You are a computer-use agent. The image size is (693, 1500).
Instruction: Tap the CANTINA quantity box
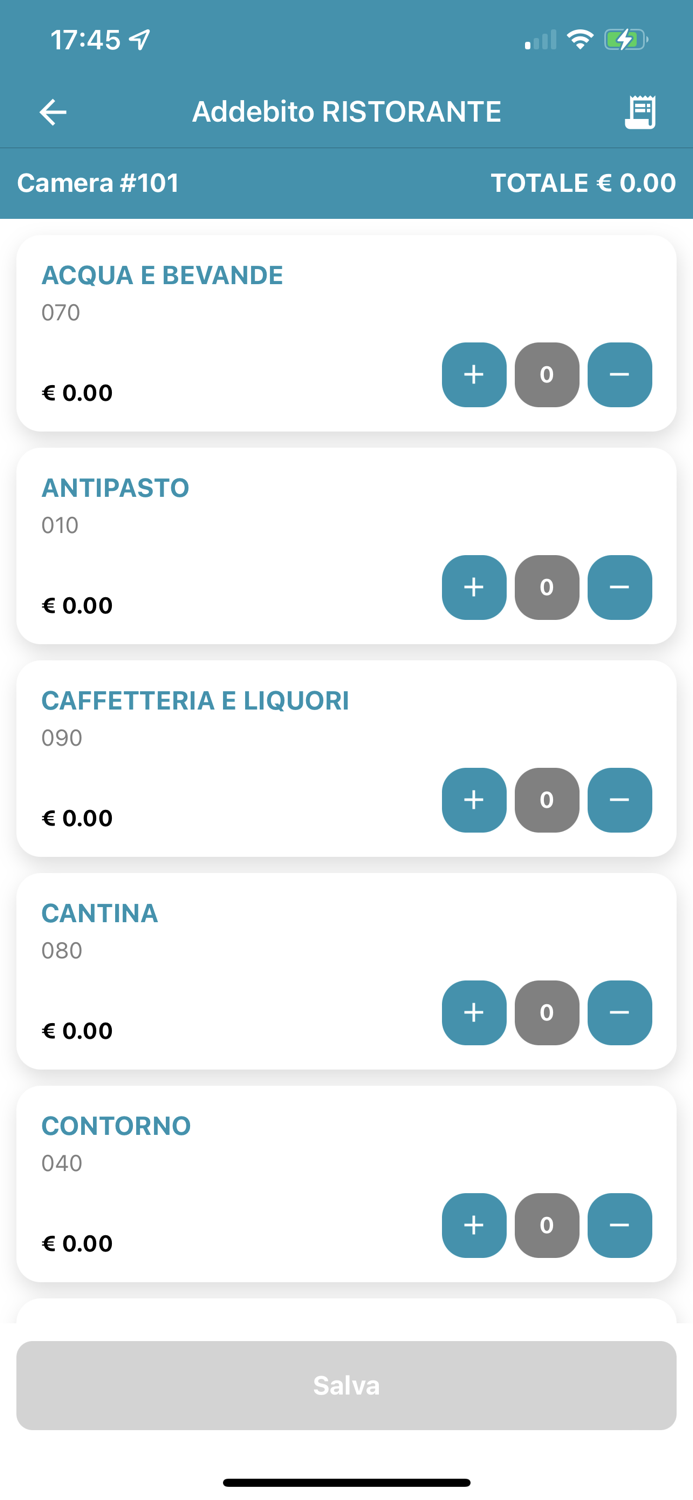[x=547, y=1013]
